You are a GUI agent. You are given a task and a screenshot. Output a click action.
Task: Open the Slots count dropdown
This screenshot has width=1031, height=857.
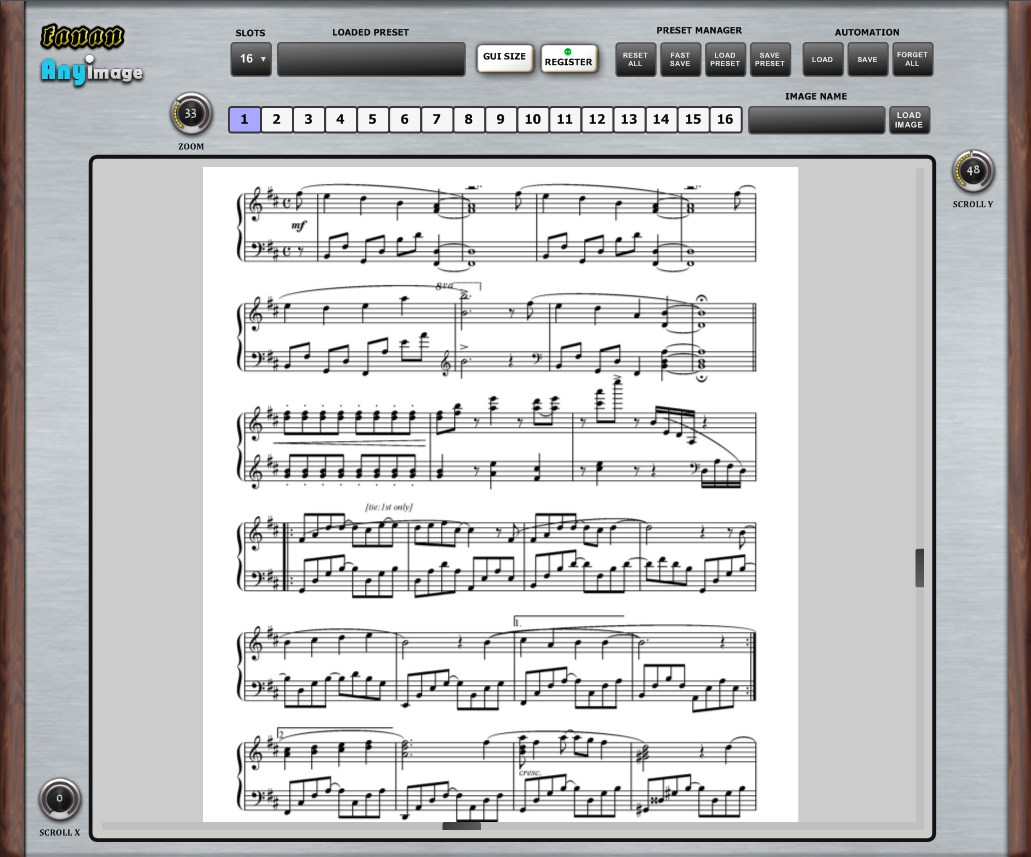(x=251, y=59)
